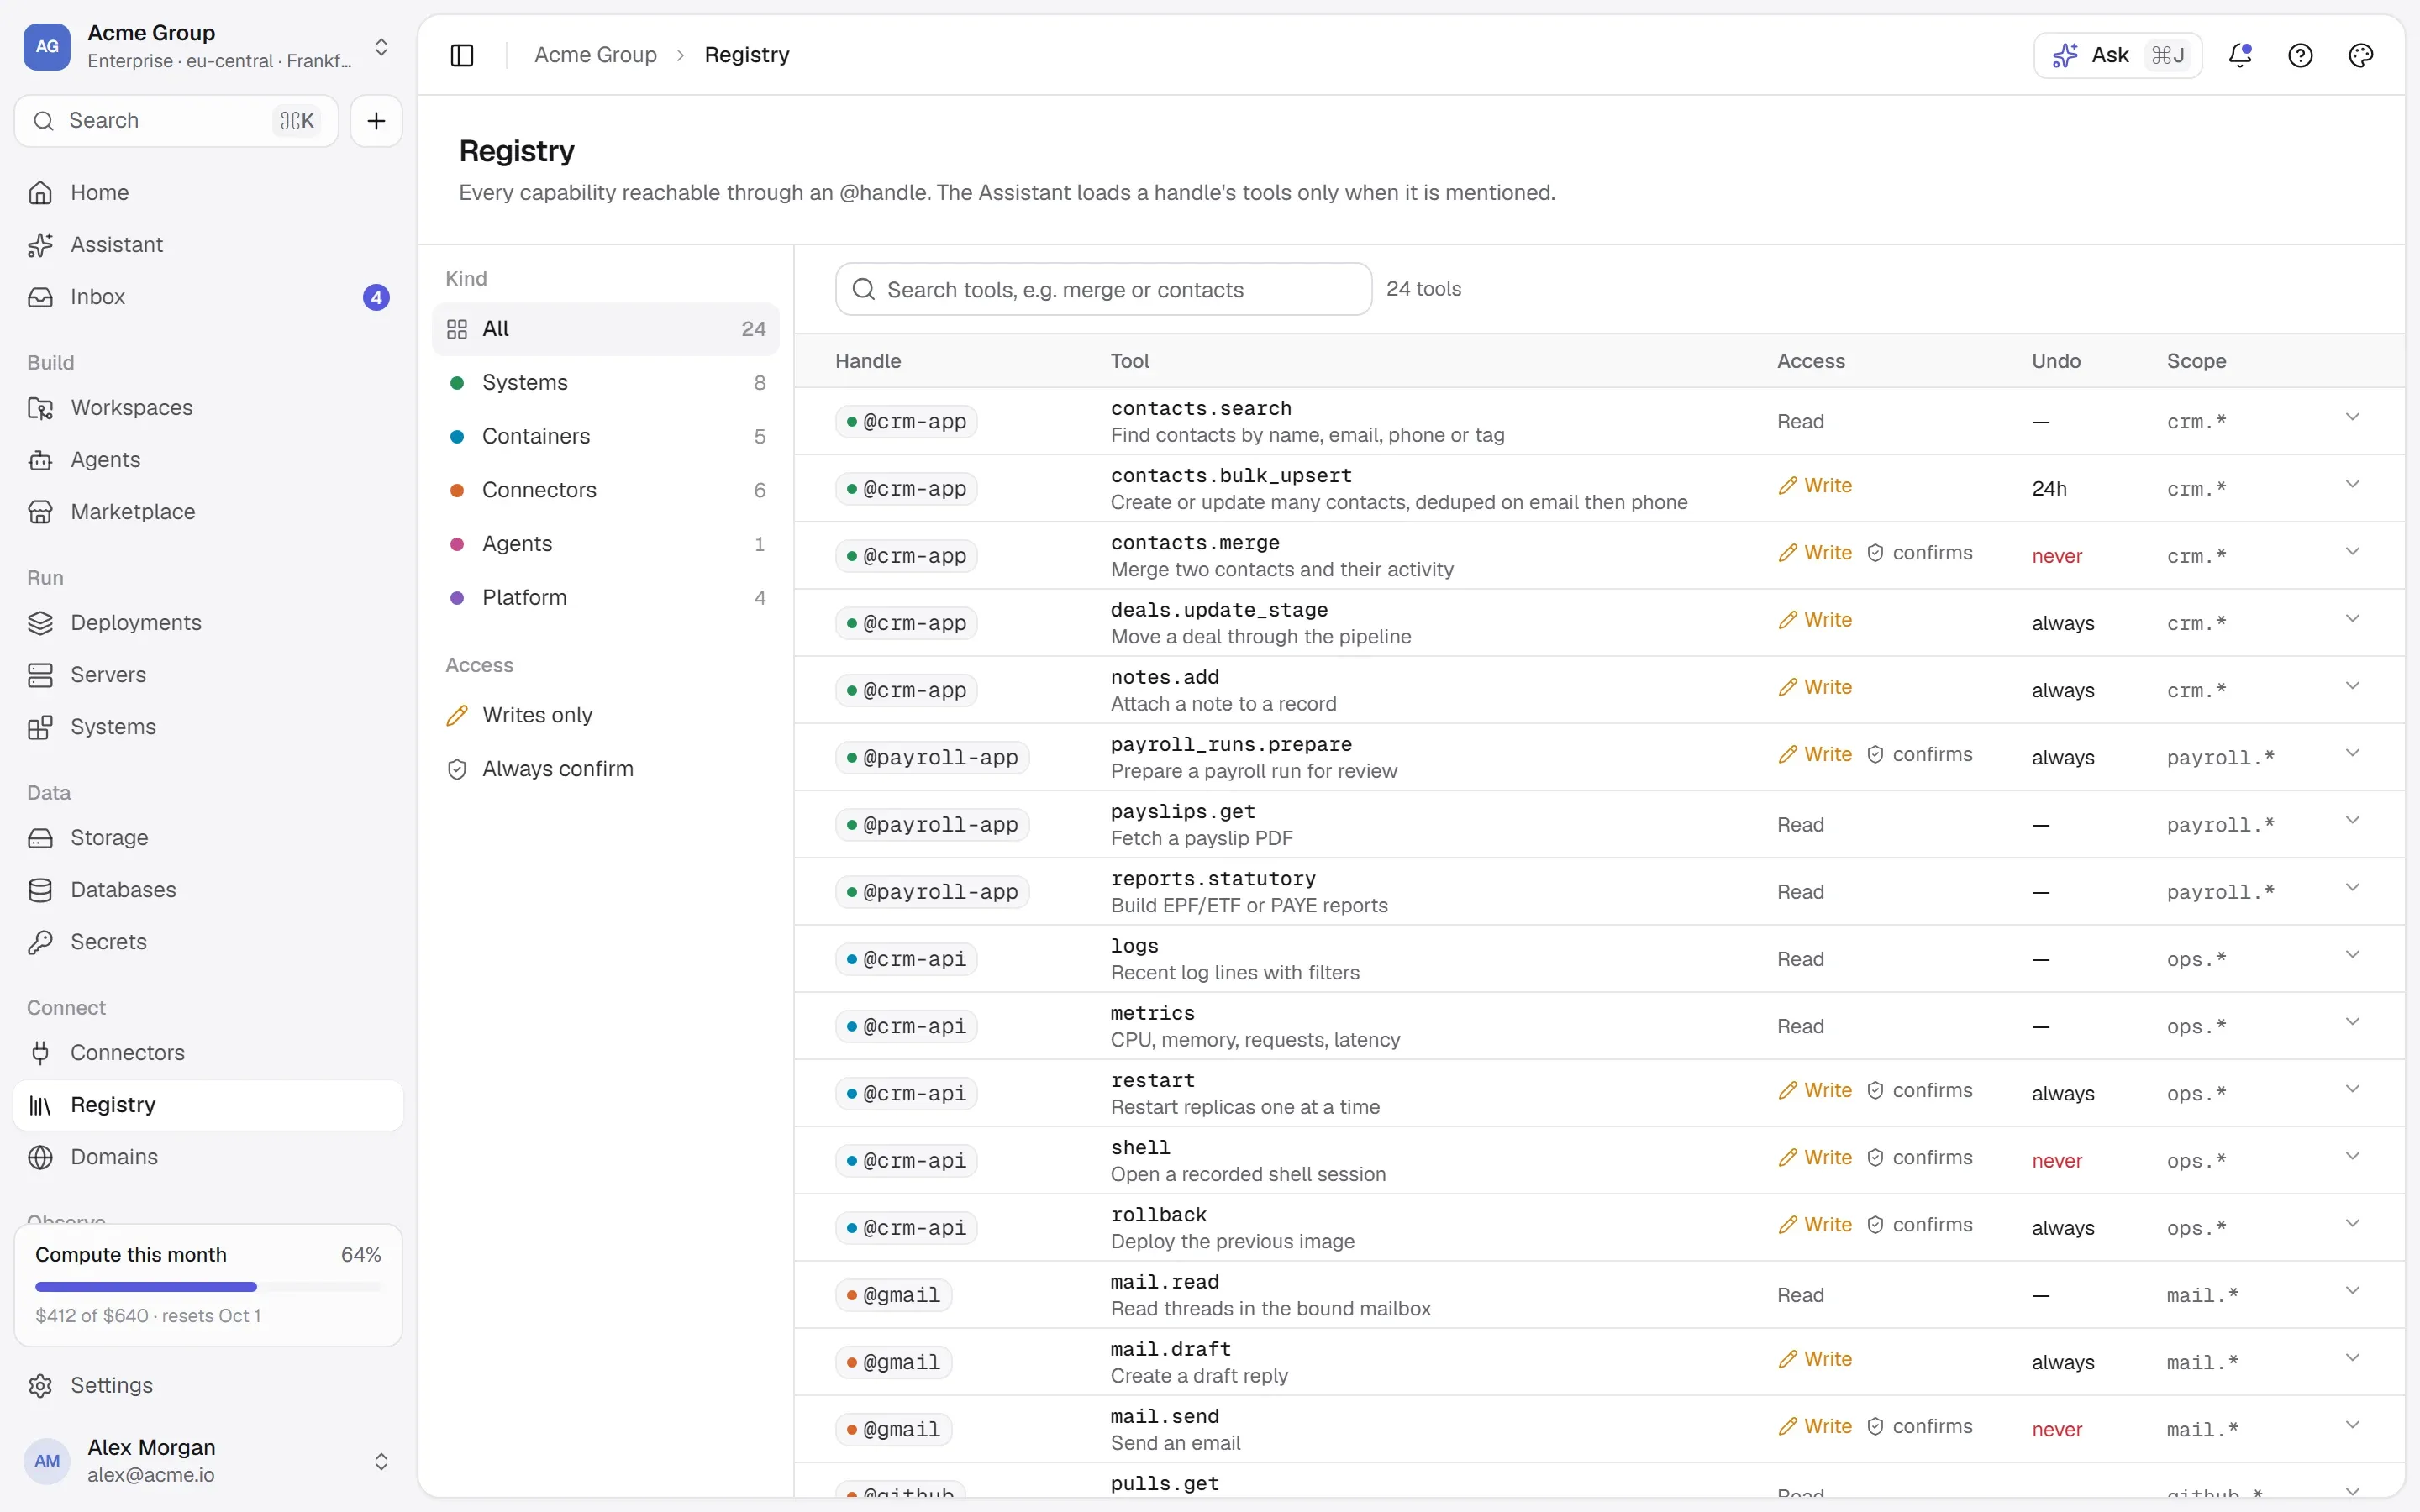Open Servers in the sidebar
Viewport: 2420px width, 1512px height.
coord(208,674)
